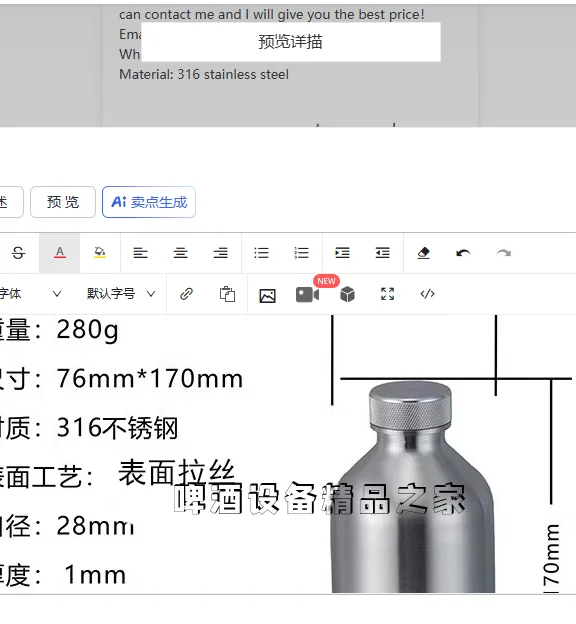Insert an image into the editor
576x624 pixels.
(267, 296)
